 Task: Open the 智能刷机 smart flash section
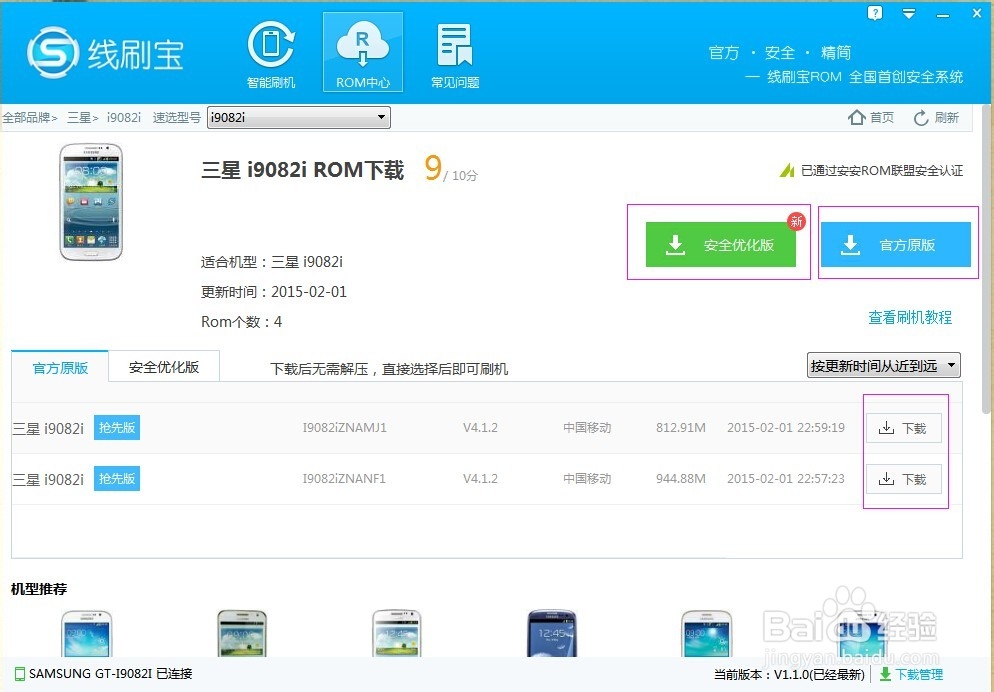[271, 54]
